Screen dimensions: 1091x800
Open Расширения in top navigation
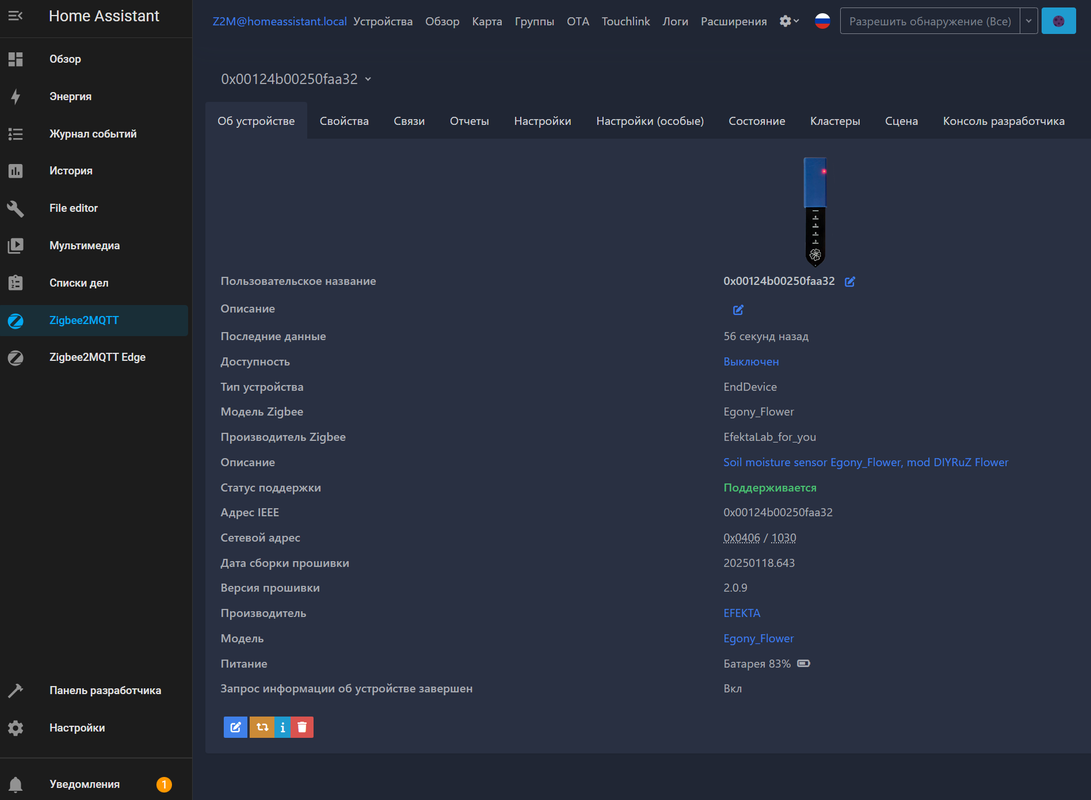pyautogui.click(x=733, y=22)
